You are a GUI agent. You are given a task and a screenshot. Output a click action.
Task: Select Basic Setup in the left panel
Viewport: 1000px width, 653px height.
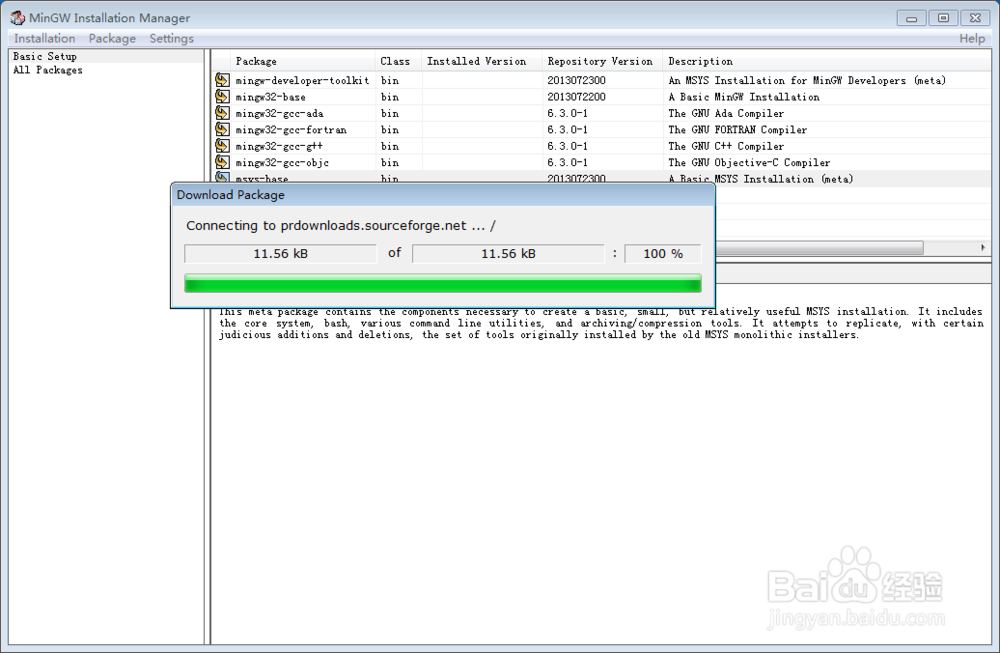45,56
